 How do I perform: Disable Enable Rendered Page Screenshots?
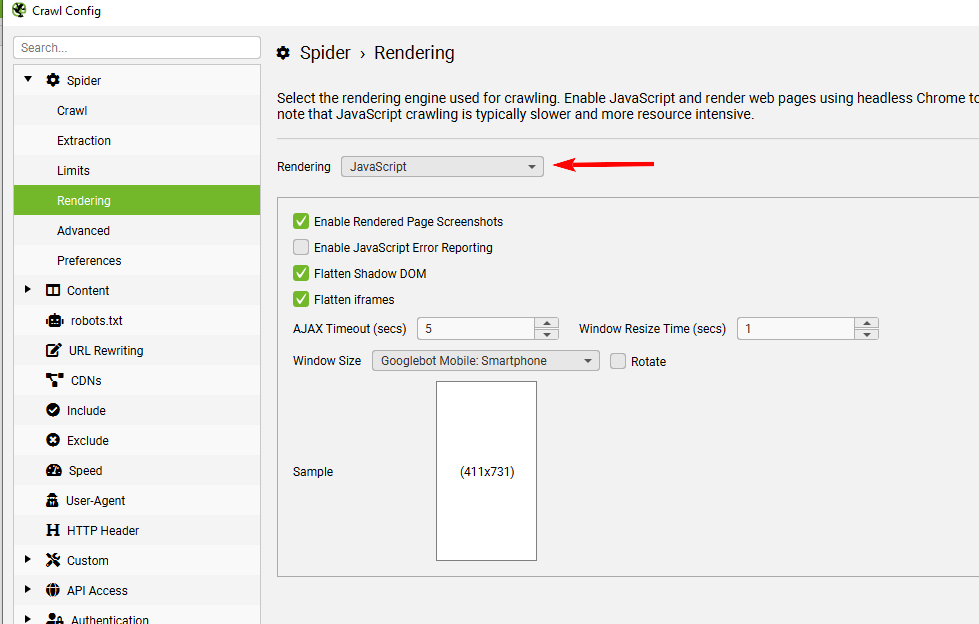point(301,221)
